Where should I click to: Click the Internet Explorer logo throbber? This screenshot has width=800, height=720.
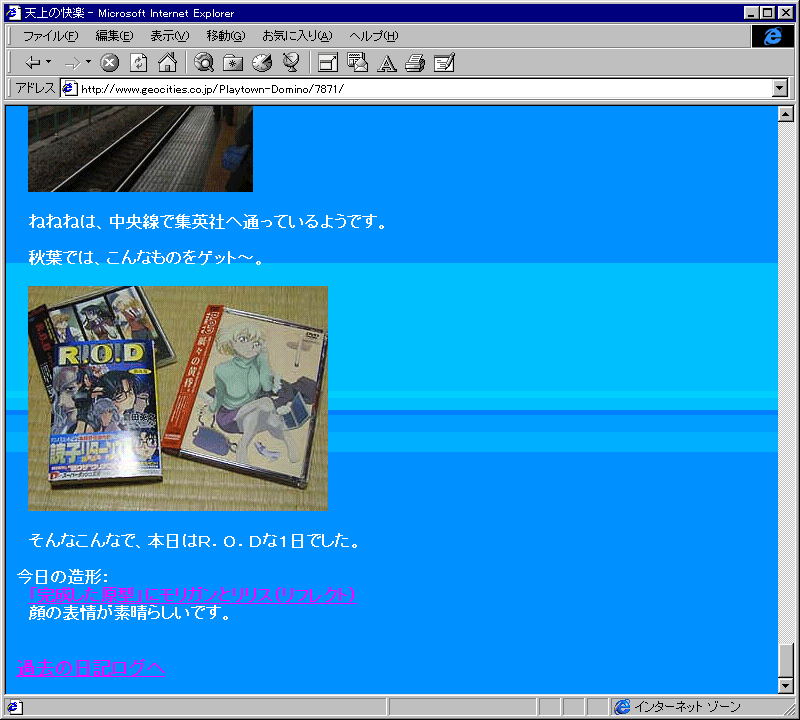tap(772, 36)
